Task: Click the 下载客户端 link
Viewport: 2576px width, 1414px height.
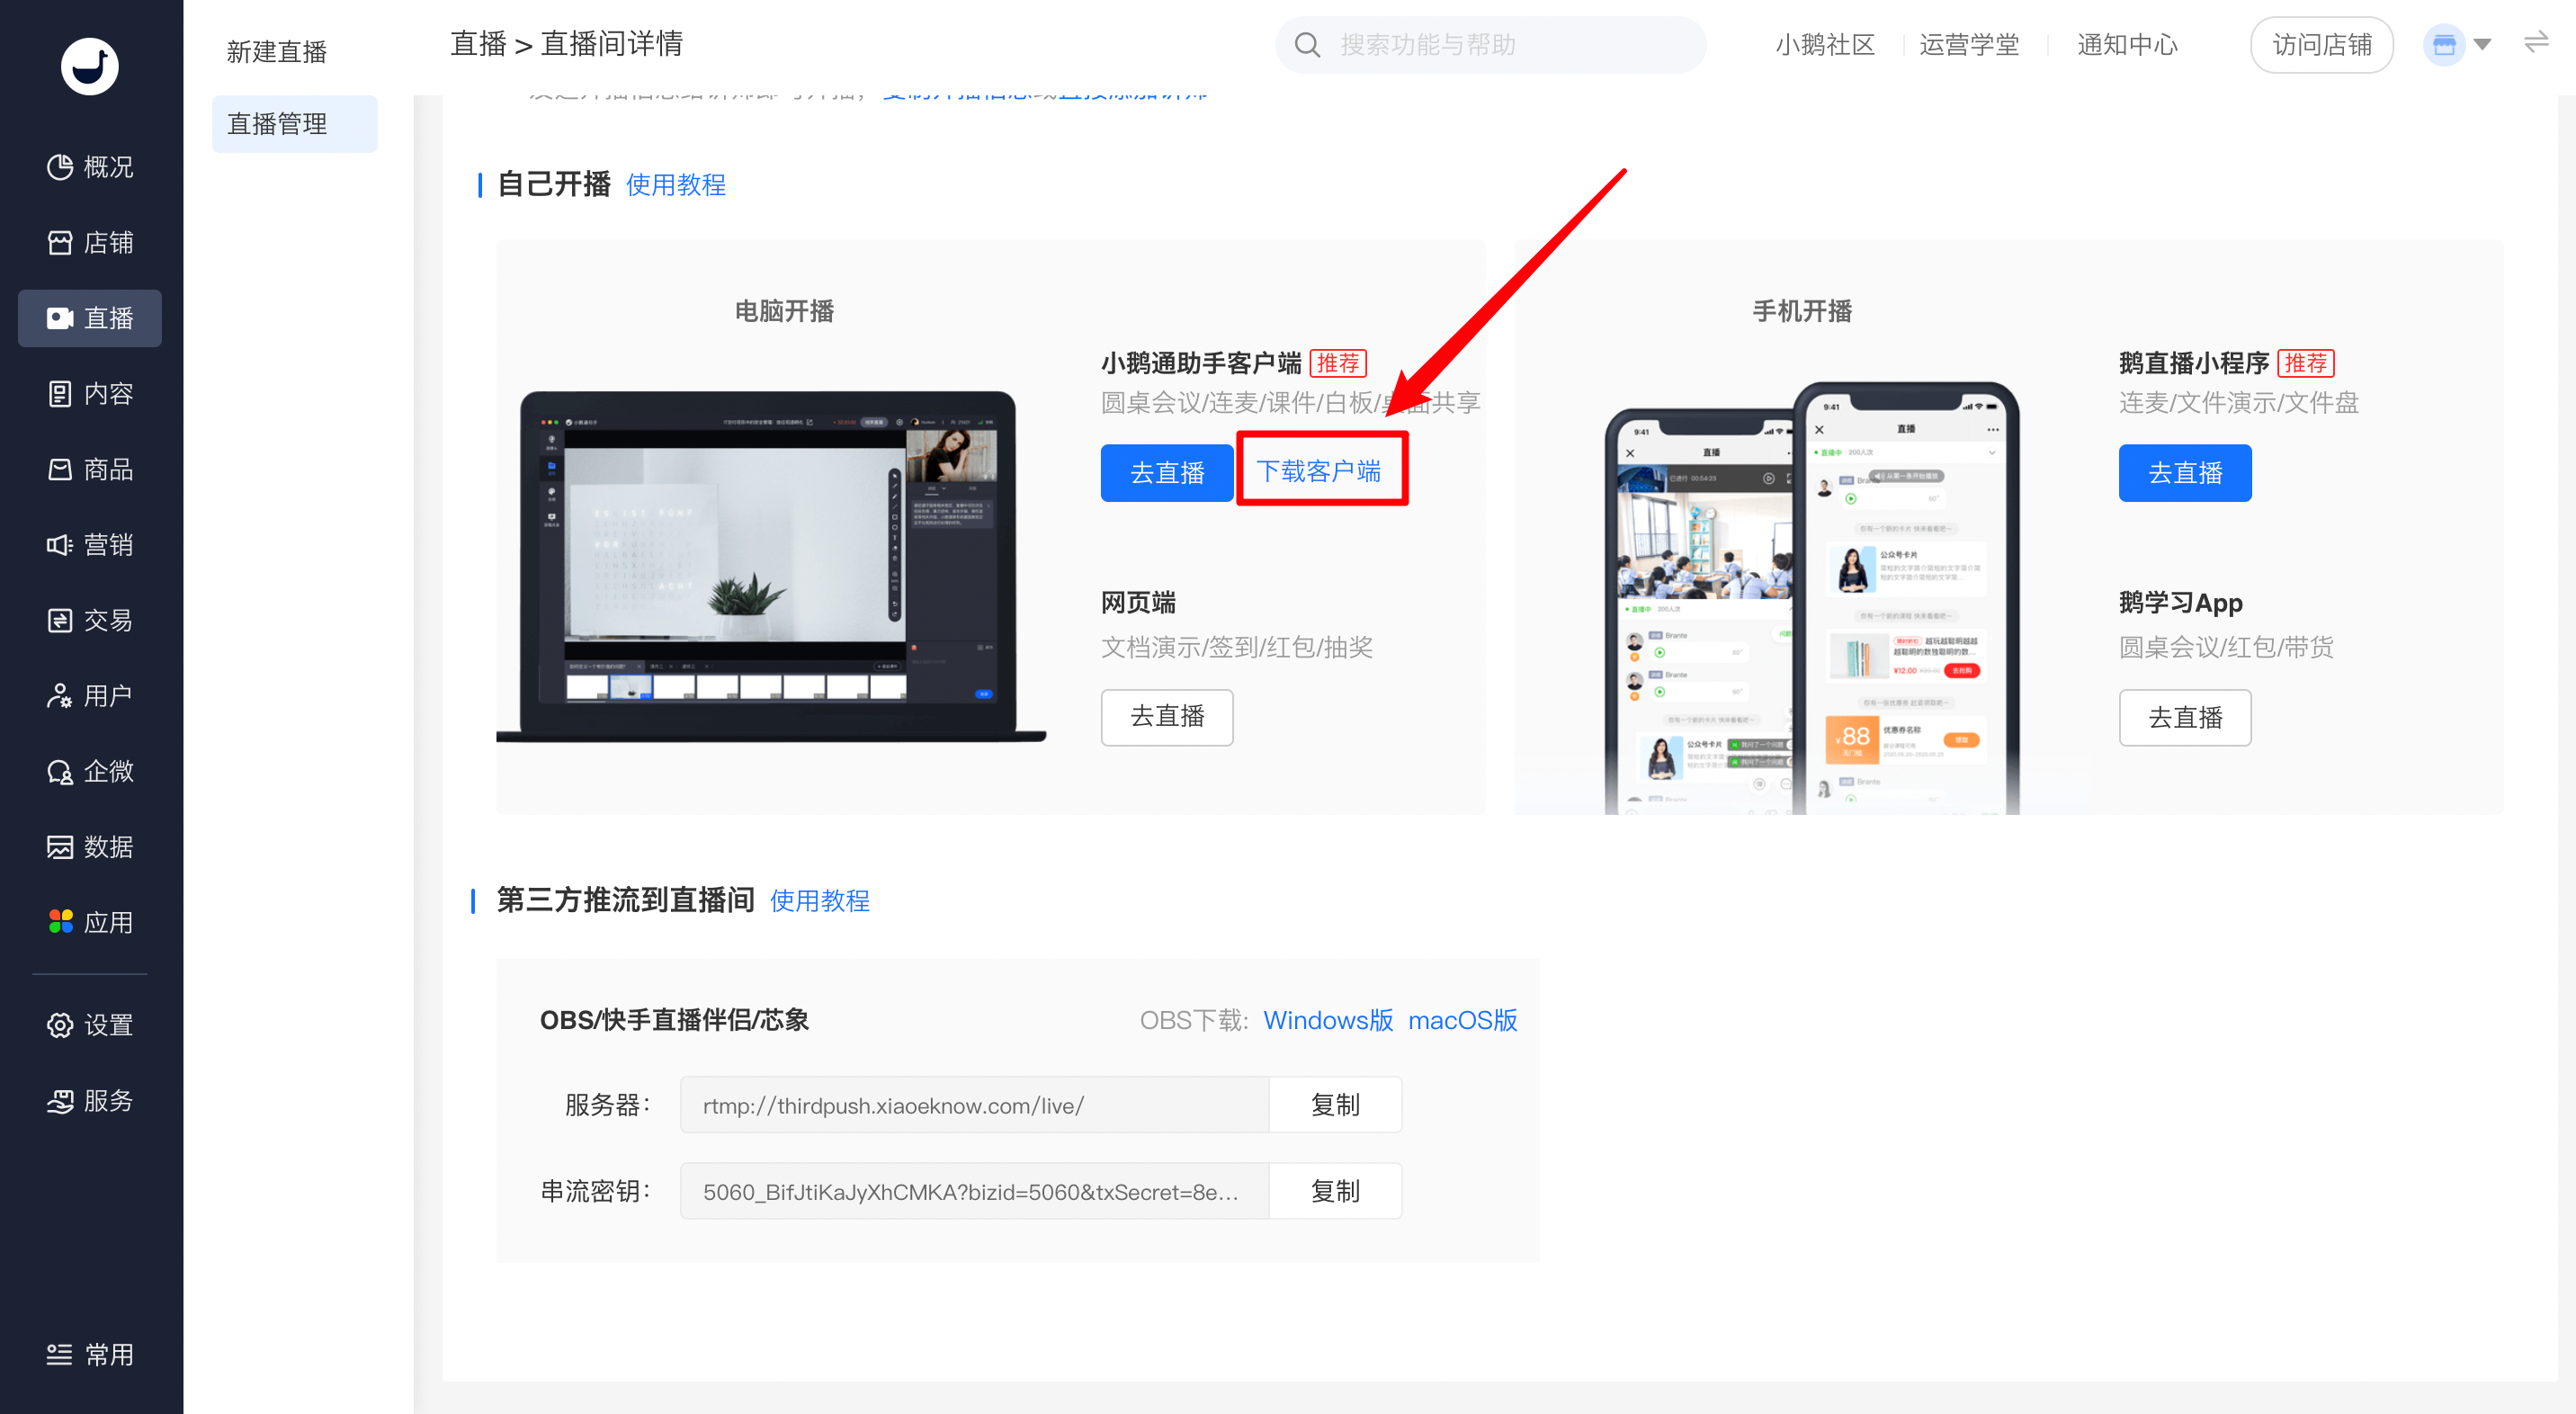Action: [x=1319, y=471]
